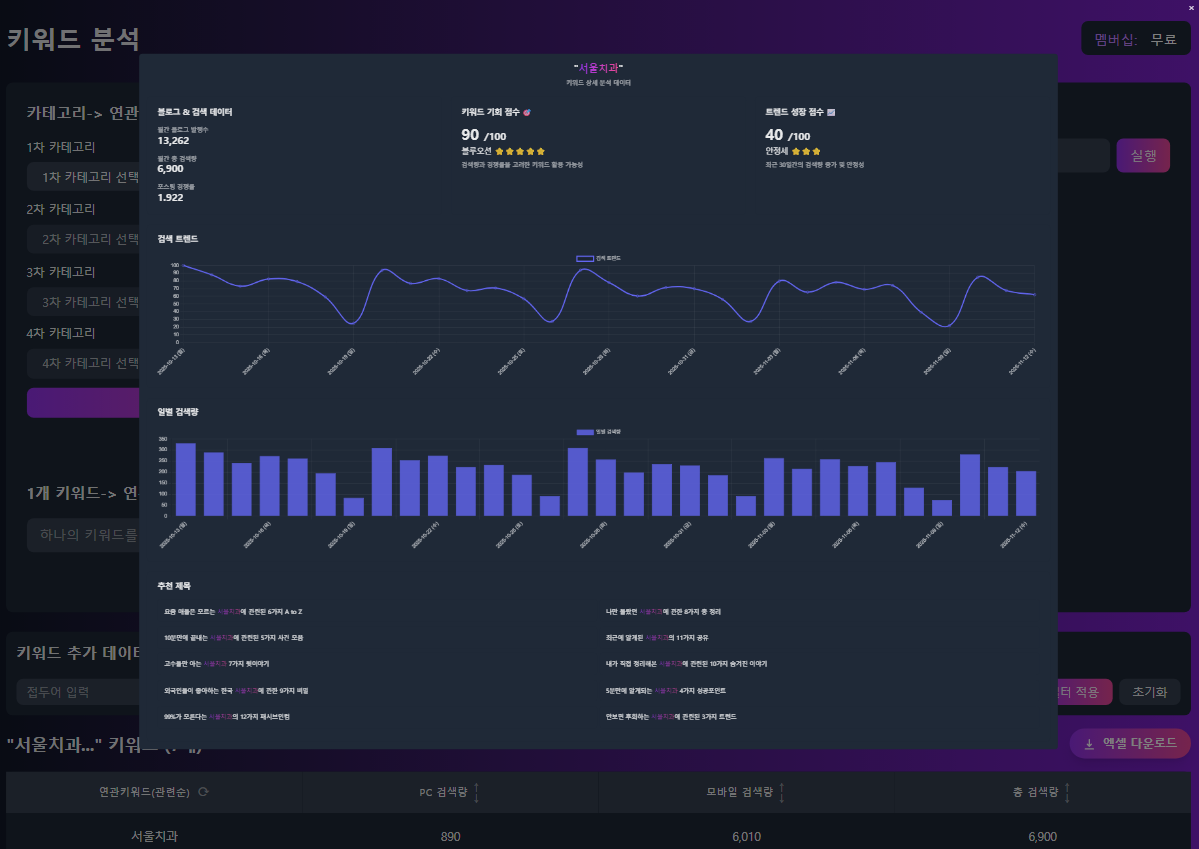Close the keyword detail popup with X
This screenshot has width=1199, height=849.
tap(1190, 7)
